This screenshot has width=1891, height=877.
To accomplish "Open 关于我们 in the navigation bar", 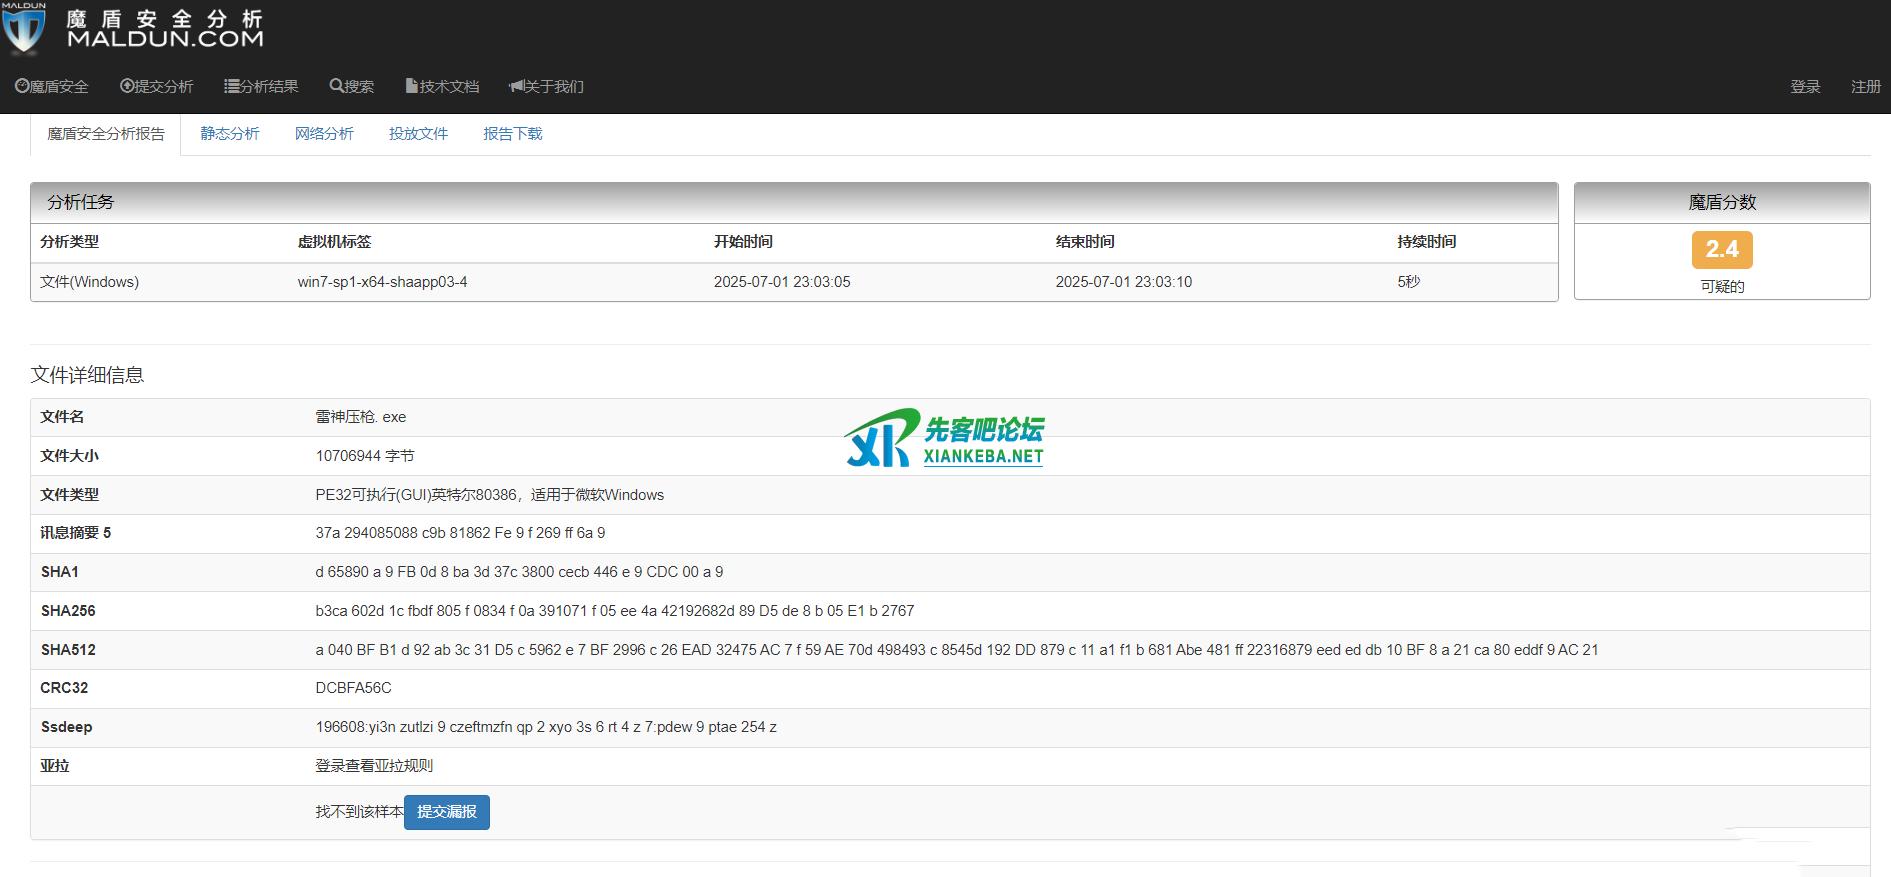I will pyautogui.click(x=546, y=87).
